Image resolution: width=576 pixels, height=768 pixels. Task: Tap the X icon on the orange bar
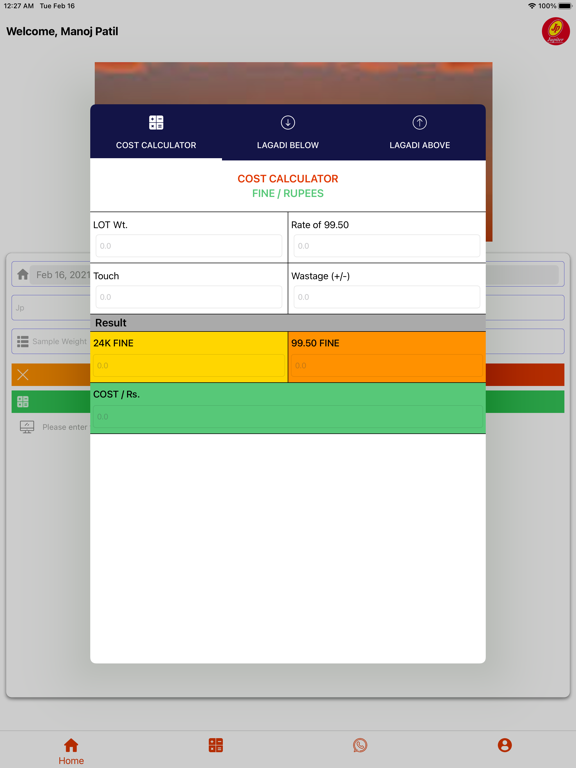pyautogui.click(x=23, y=375)
